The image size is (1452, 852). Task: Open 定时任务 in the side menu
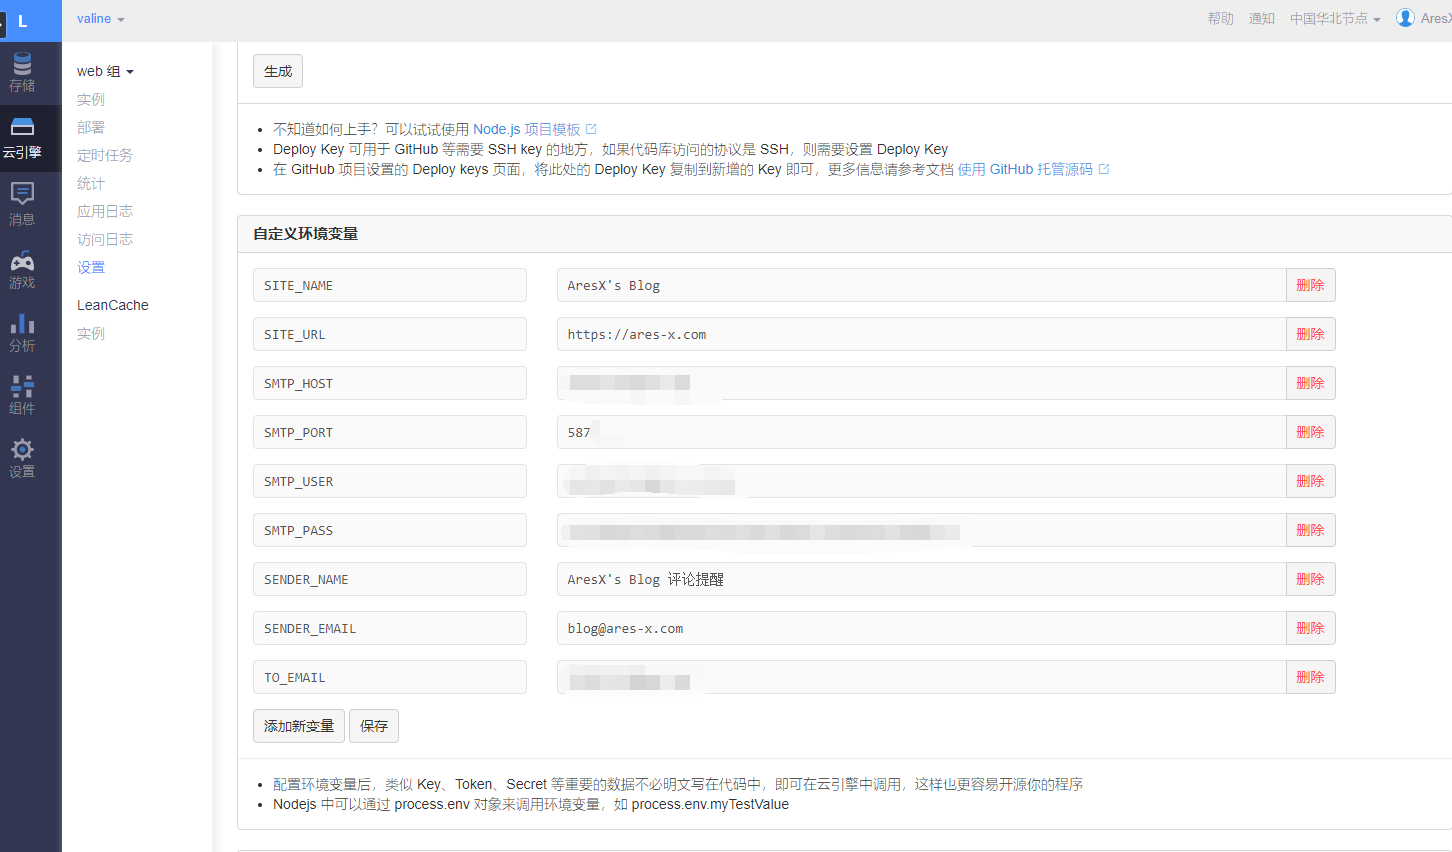(x=105, y=155)
